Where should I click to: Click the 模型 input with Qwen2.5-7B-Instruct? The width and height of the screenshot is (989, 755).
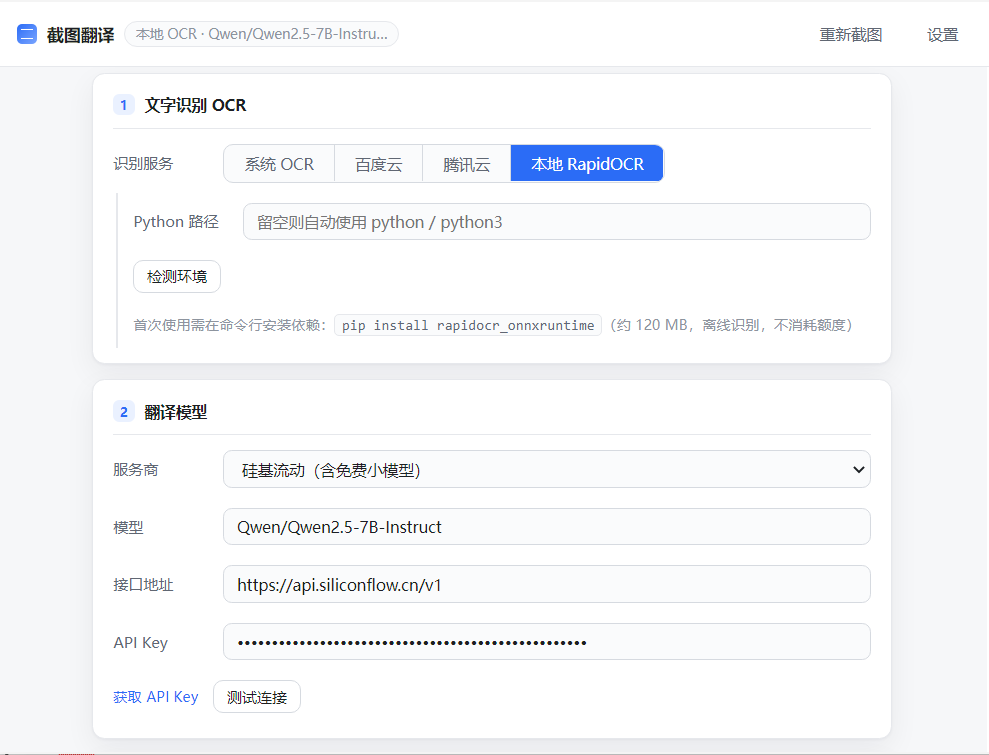tap(546, 527)
